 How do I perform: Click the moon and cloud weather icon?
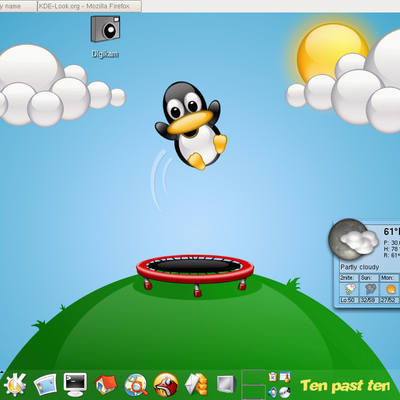click(x=353, y=239)
